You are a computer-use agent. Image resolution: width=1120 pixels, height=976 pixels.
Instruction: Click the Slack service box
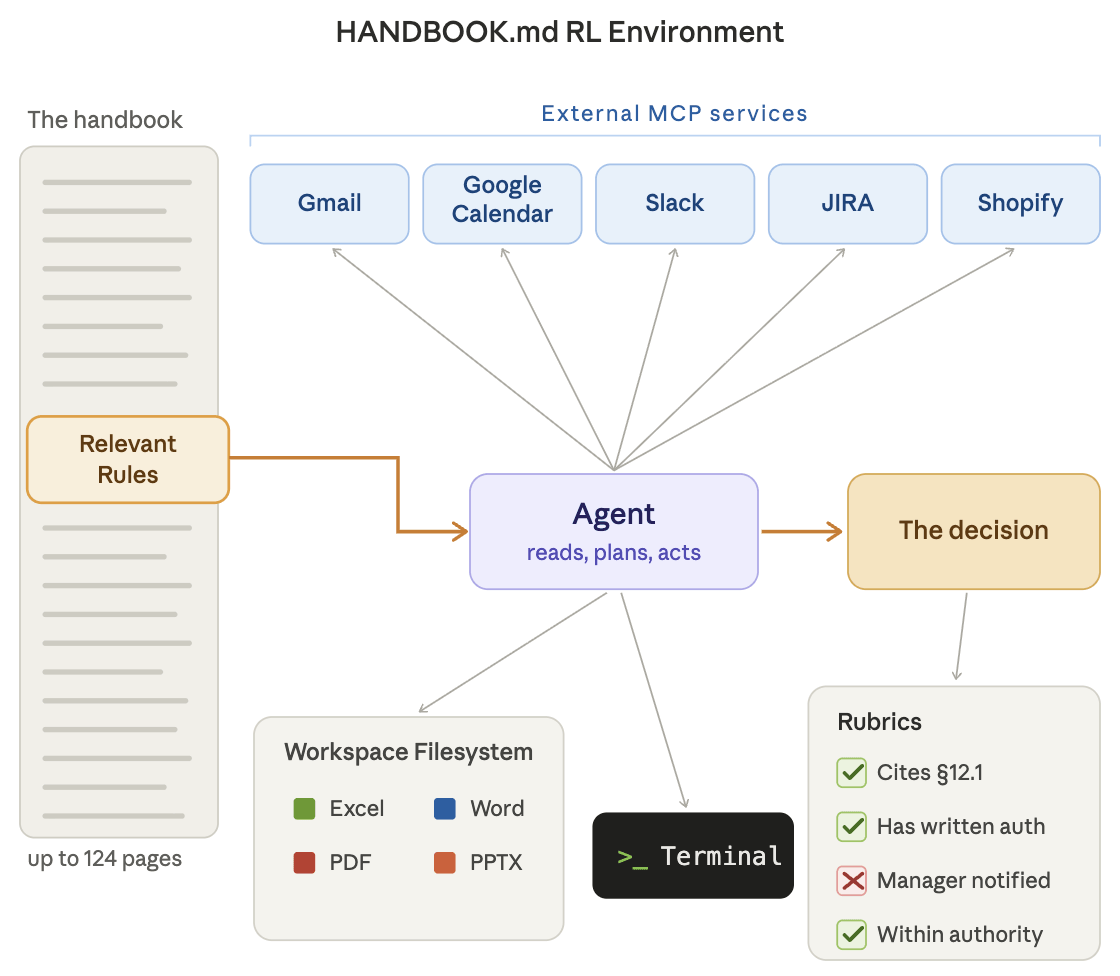tap(675, 204)
